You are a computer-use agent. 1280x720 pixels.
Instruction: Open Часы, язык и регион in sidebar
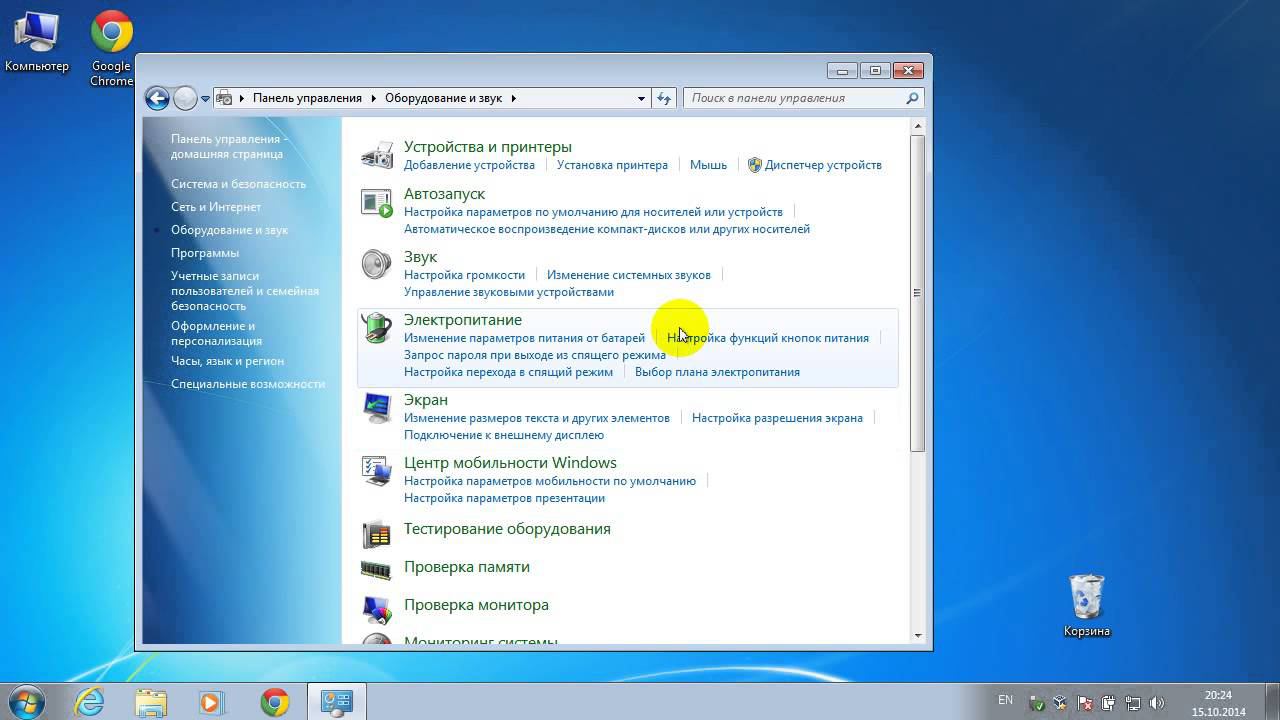(x=227, y=361)
